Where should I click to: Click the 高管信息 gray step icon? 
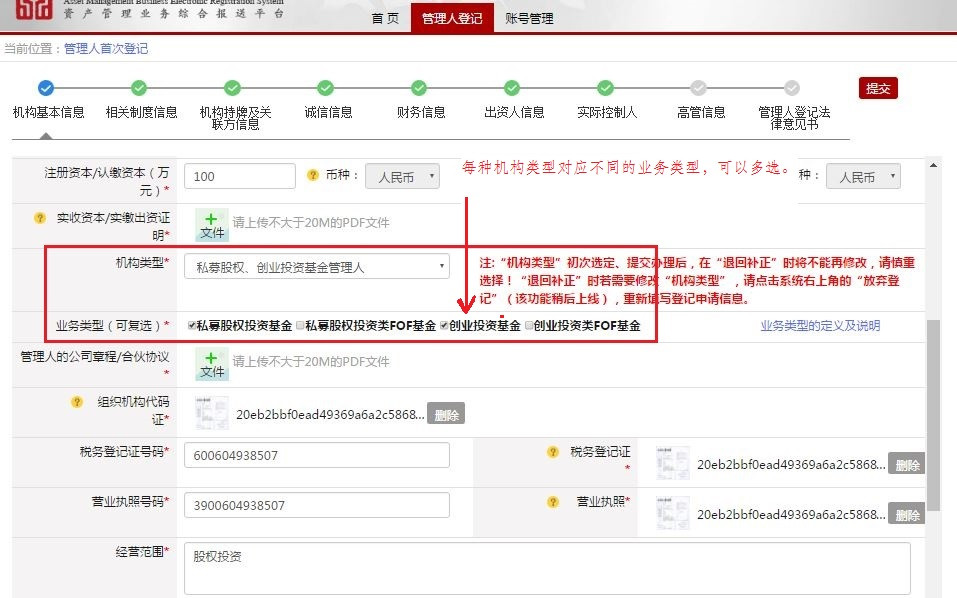click(x=699, y=88)
